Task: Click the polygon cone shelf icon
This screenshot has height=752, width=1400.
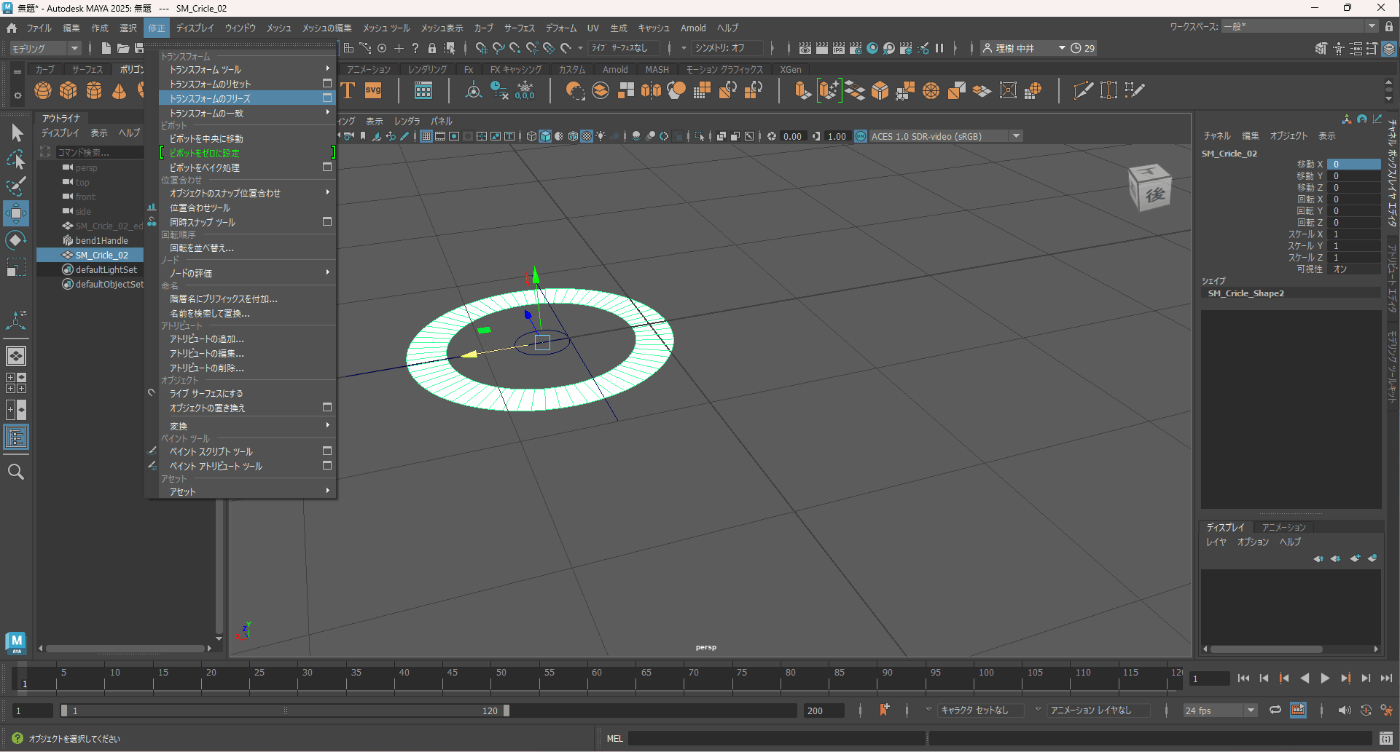Action: (x=118, y=91)
